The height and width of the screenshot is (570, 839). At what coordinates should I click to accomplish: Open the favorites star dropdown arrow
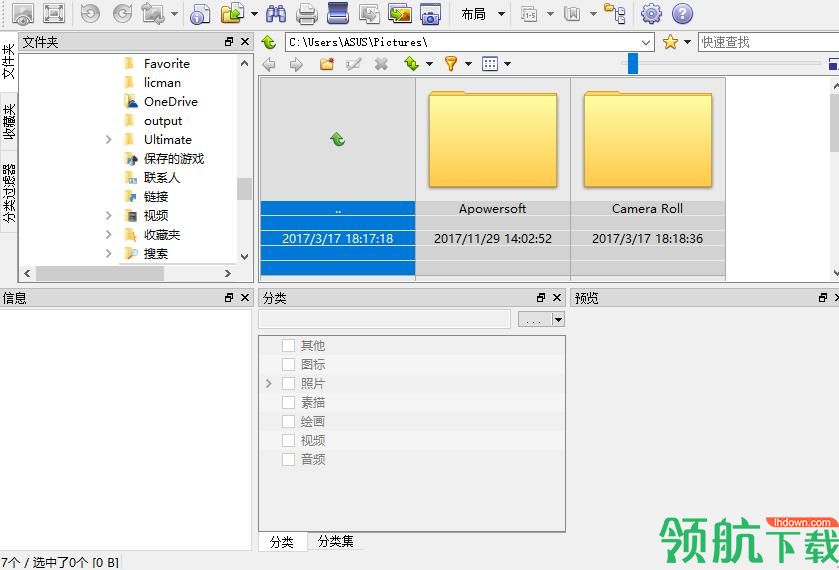coord(688,42)
